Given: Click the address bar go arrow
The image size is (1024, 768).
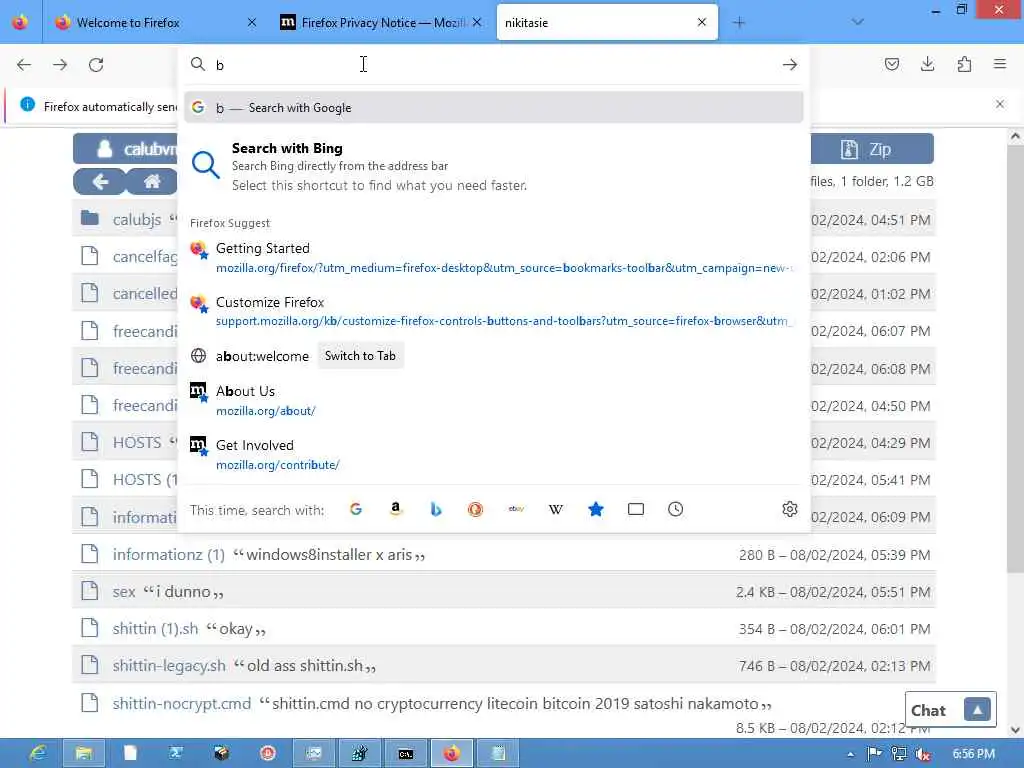Looking at the screenshot, I should [790, 65].
